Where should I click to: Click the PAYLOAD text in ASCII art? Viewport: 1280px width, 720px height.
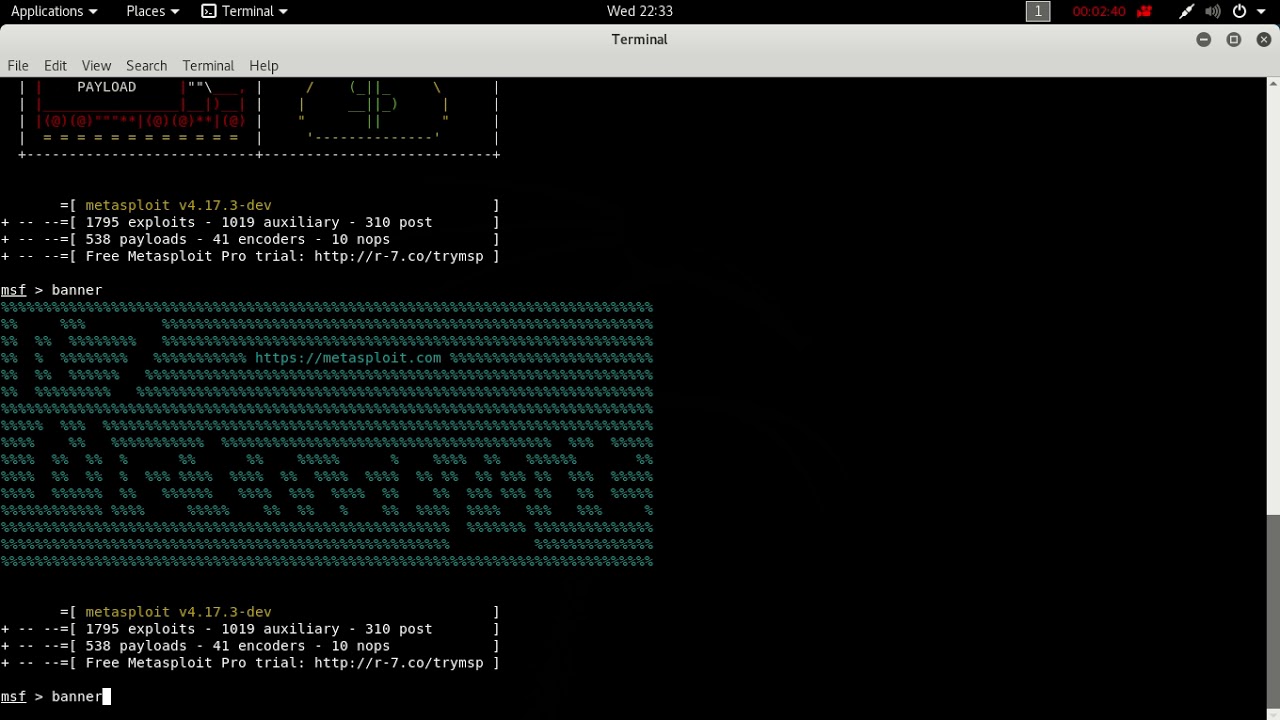[x=106, y=87]
